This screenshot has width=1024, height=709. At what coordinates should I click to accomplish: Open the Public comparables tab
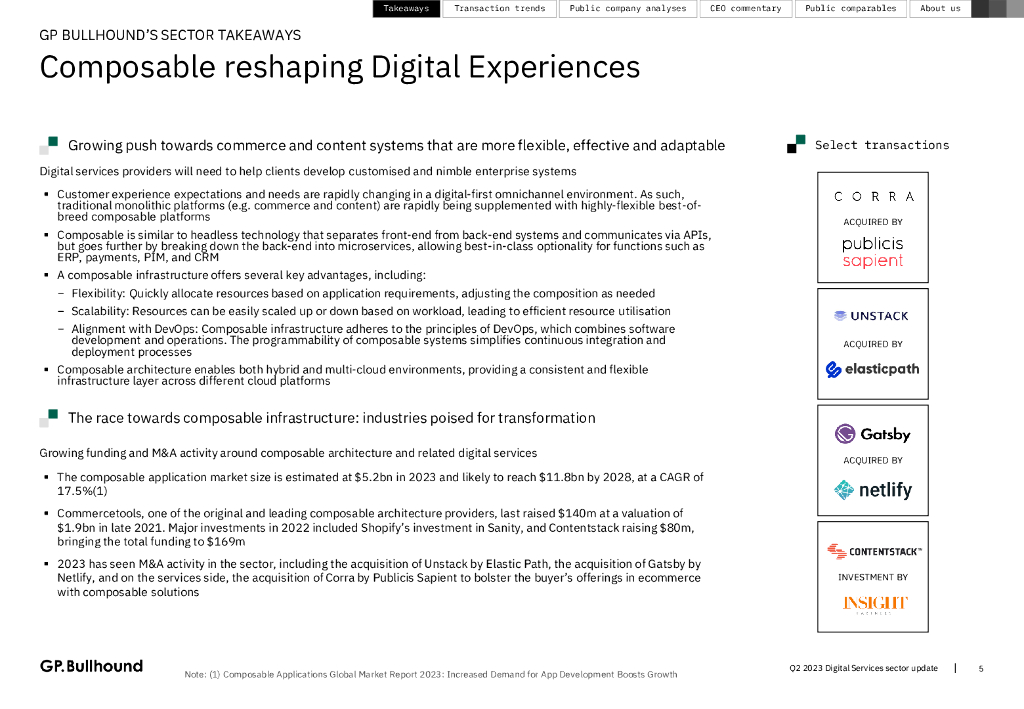pyautogui.click(x=850, y=9)
